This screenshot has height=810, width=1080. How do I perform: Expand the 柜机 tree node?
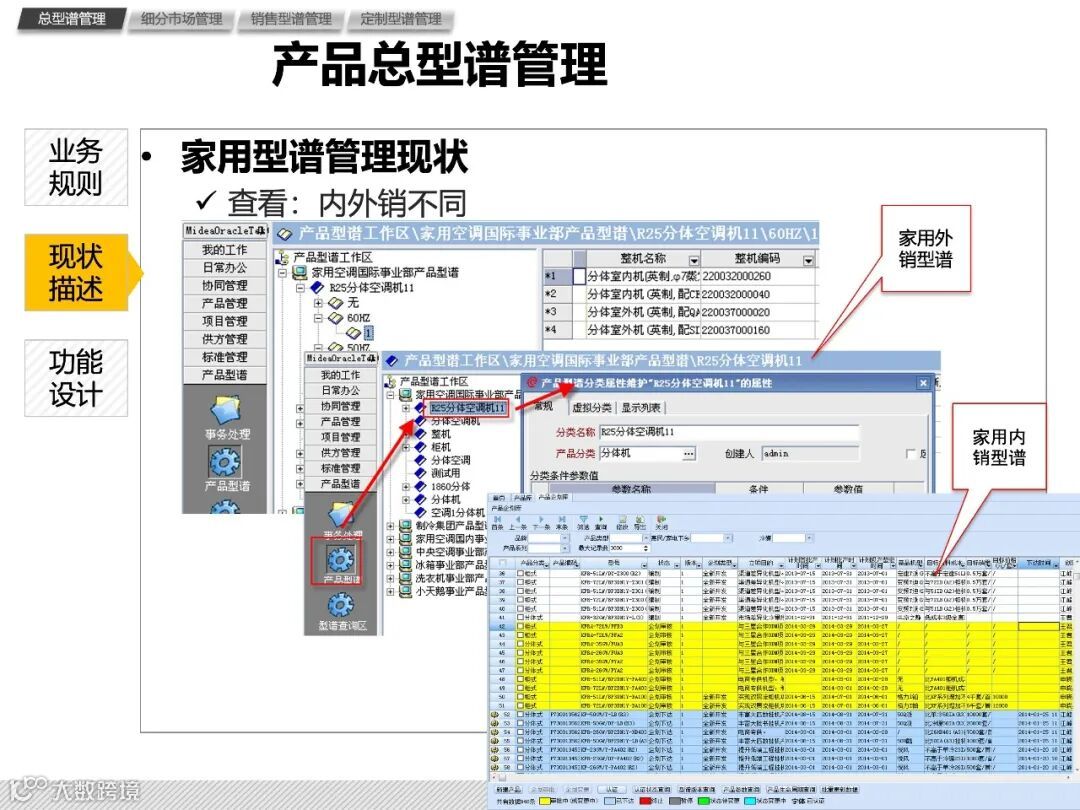pyautogui.click(x=406, y=447)
